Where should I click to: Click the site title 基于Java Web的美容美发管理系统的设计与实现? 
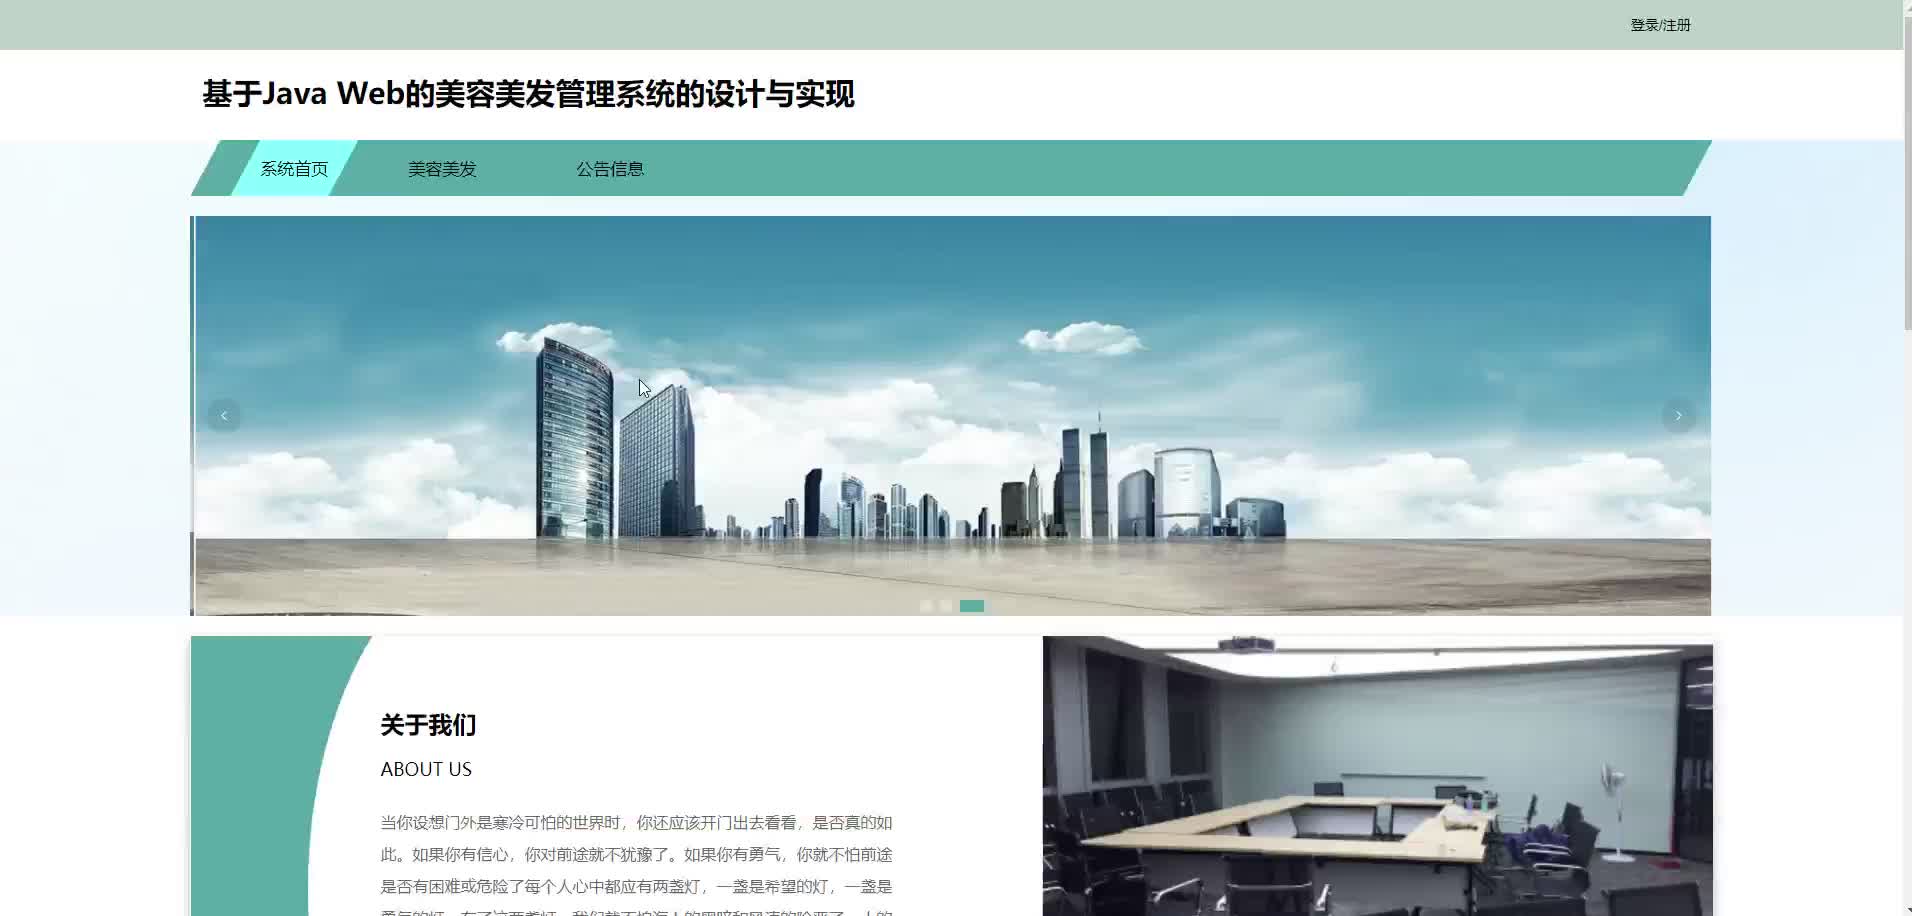(x=528, y=94)
